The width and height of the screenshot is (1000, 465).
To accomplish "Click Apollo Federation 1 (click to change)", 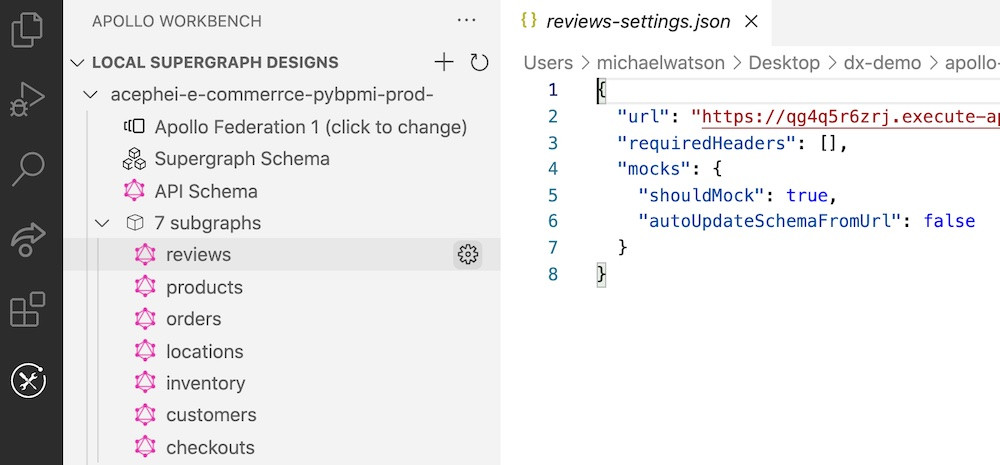I will [311, 127].
